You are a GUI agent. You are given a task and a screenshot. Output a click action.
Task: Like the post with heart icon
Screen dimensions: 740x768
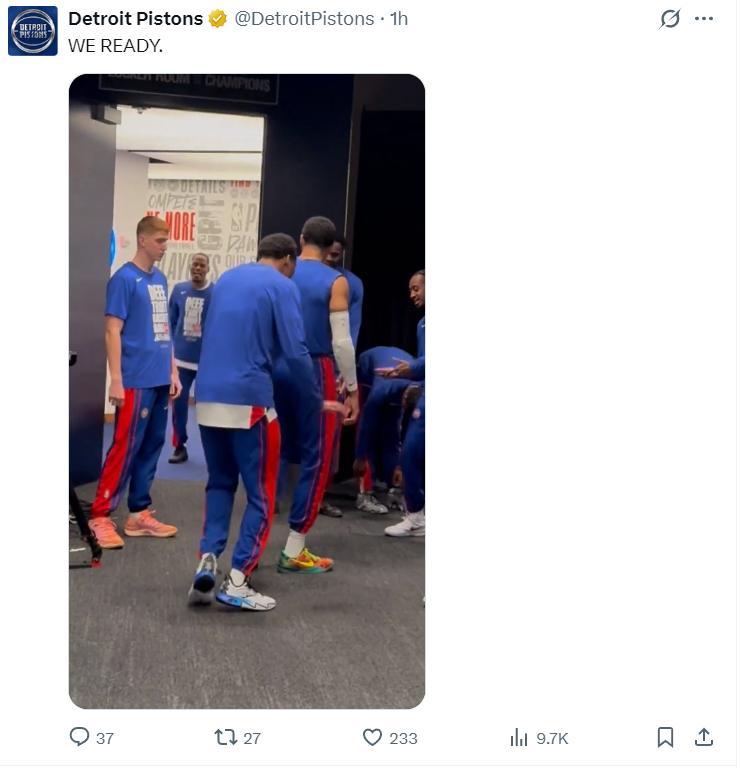tap(372, 738)
